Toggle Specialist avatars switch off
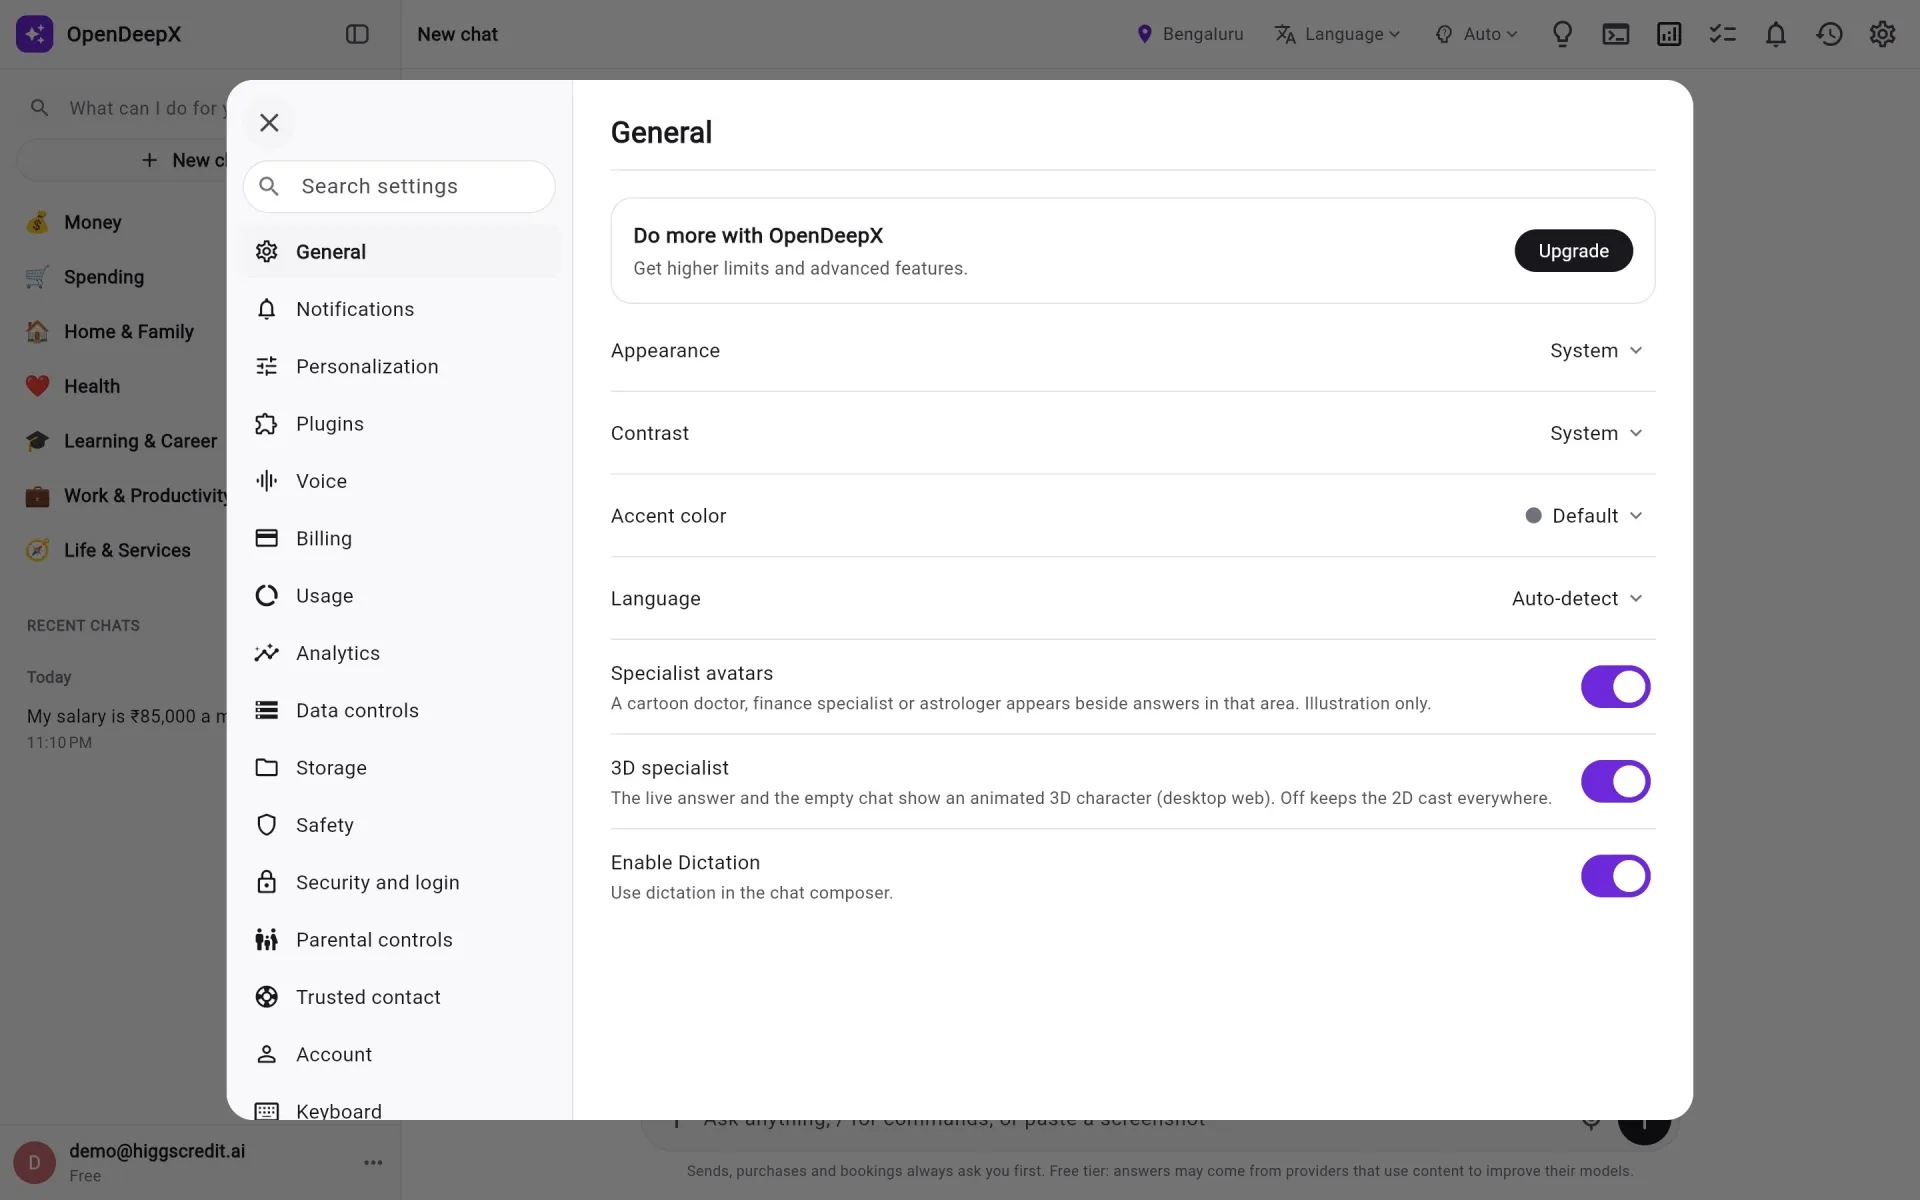 coord(1615,687)
